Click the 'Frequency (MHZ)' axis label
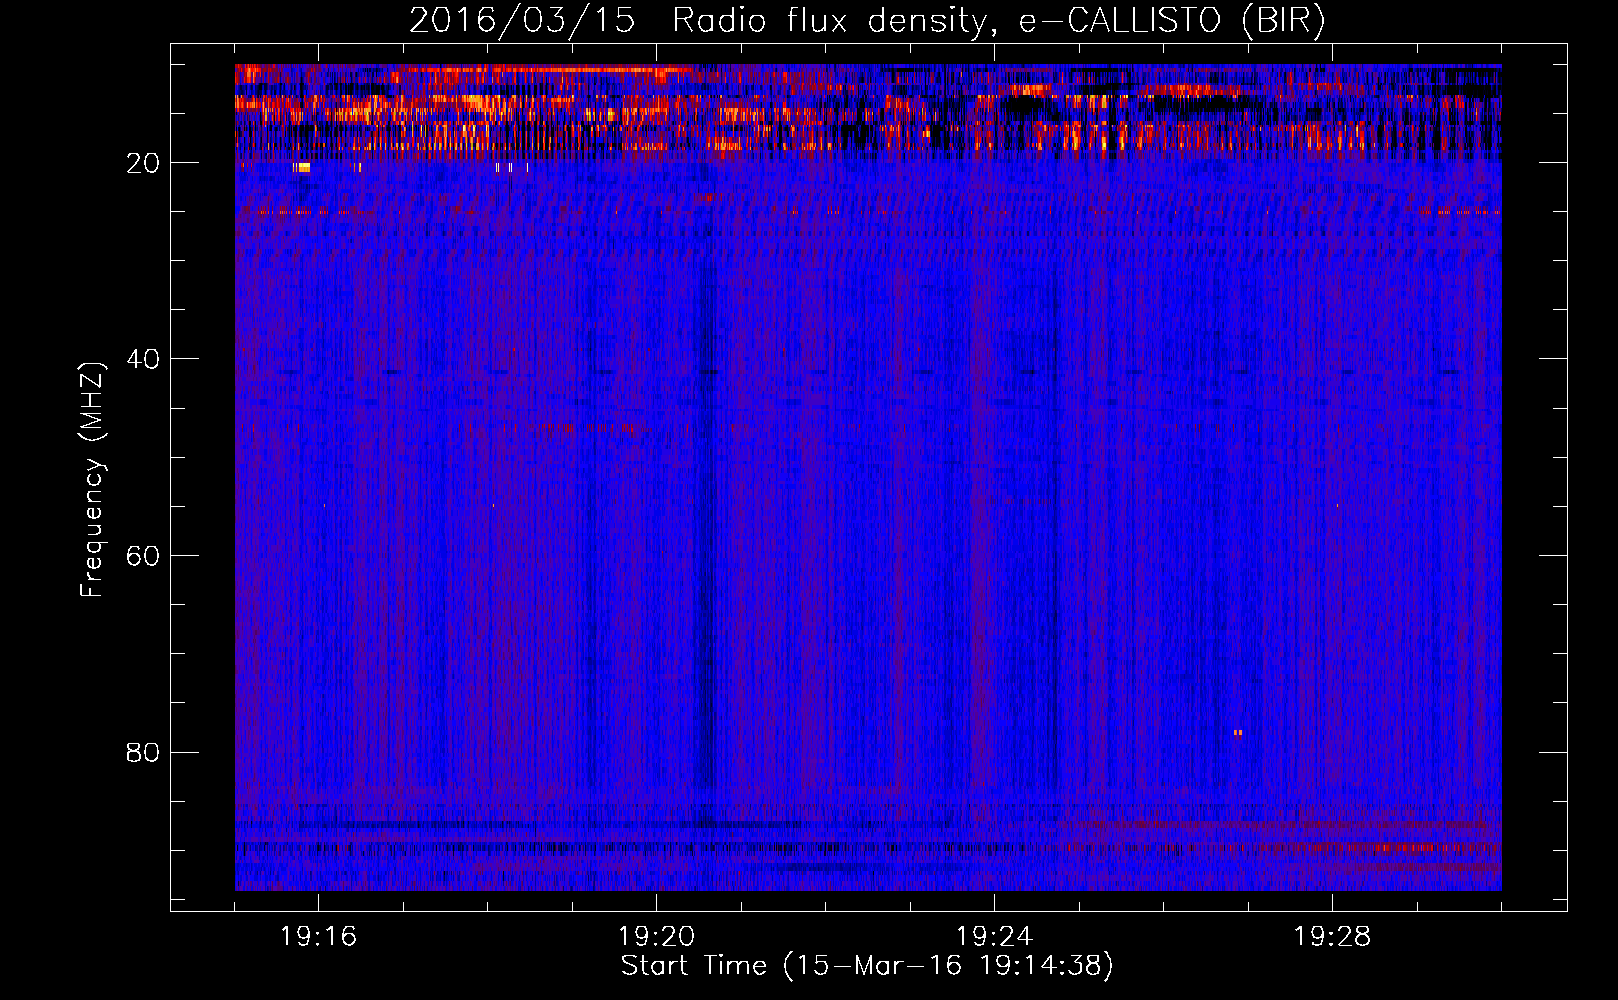The height and width of the screenshot is (1000, 1618). click(92, 480)
